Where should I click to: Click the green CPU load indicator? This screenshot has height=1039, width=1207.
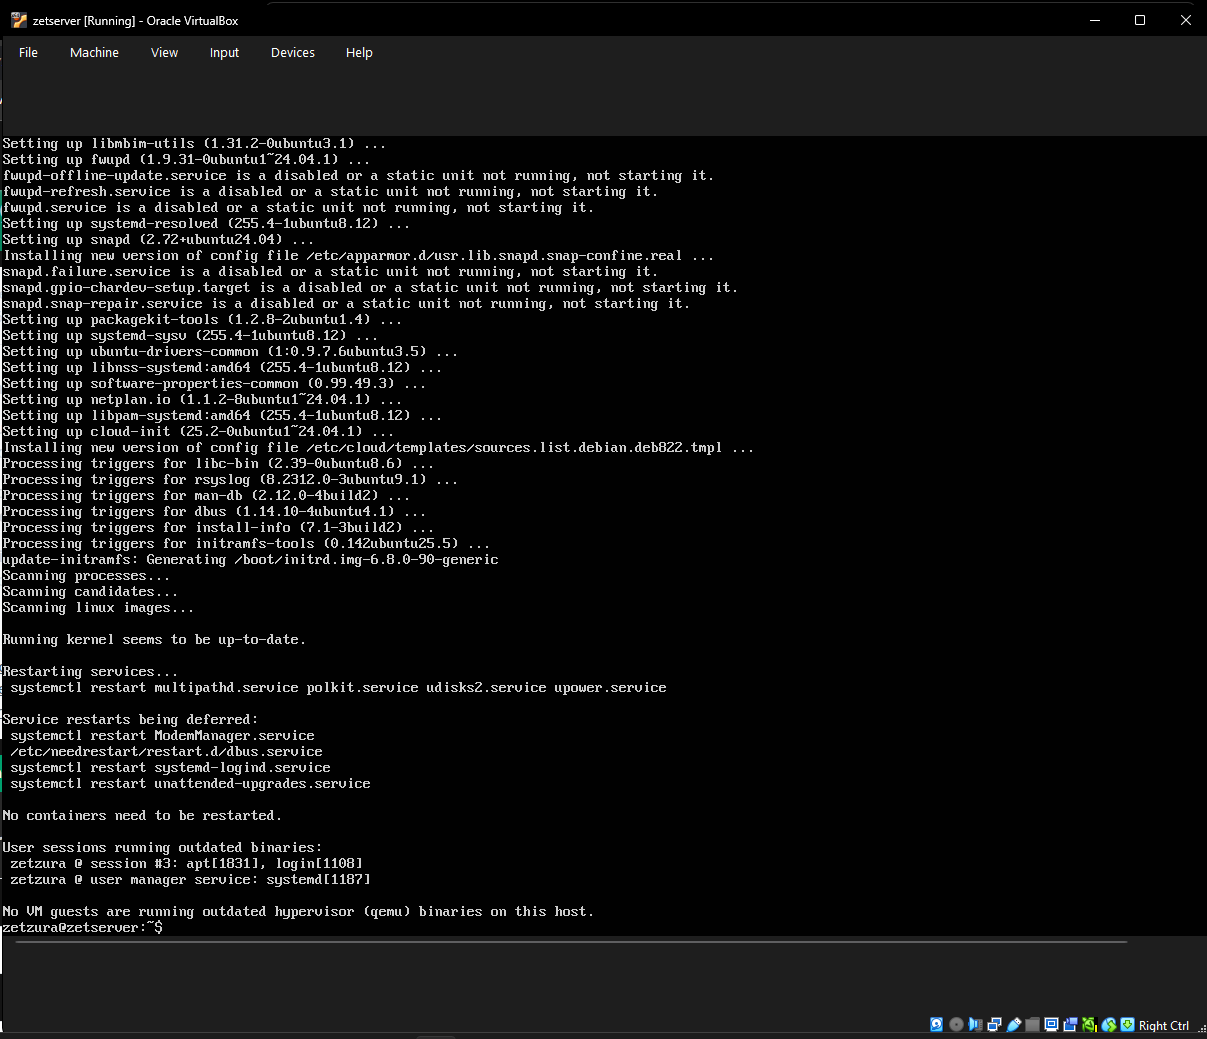[x=1089, y=1024]
